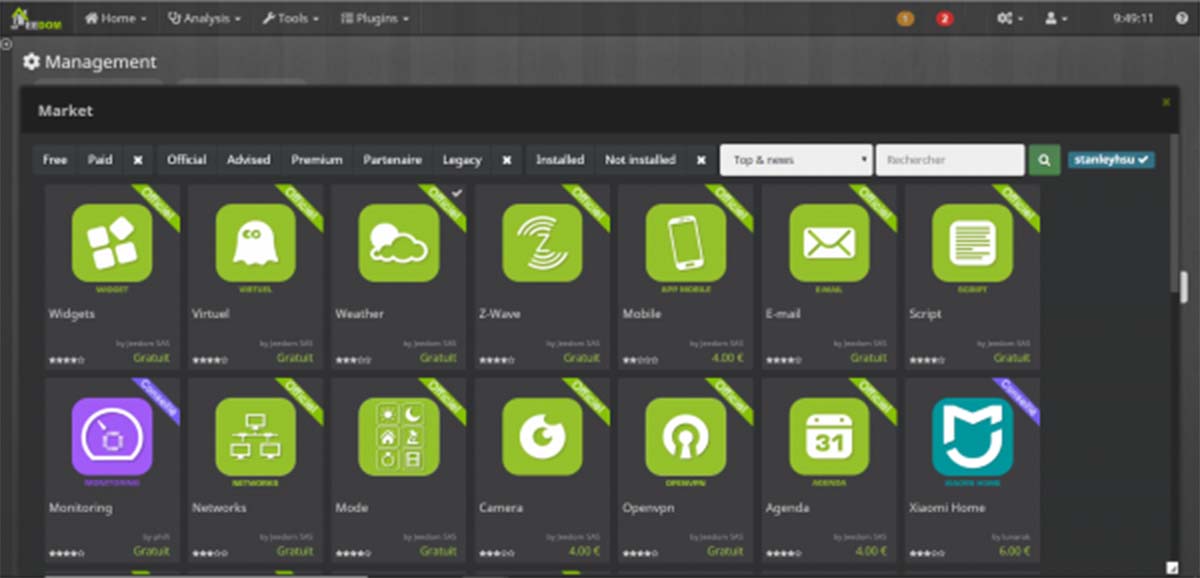Open the settings gear dropdown
Image resolution: width=1200 pixels, height=578 pixels.
1008,17
